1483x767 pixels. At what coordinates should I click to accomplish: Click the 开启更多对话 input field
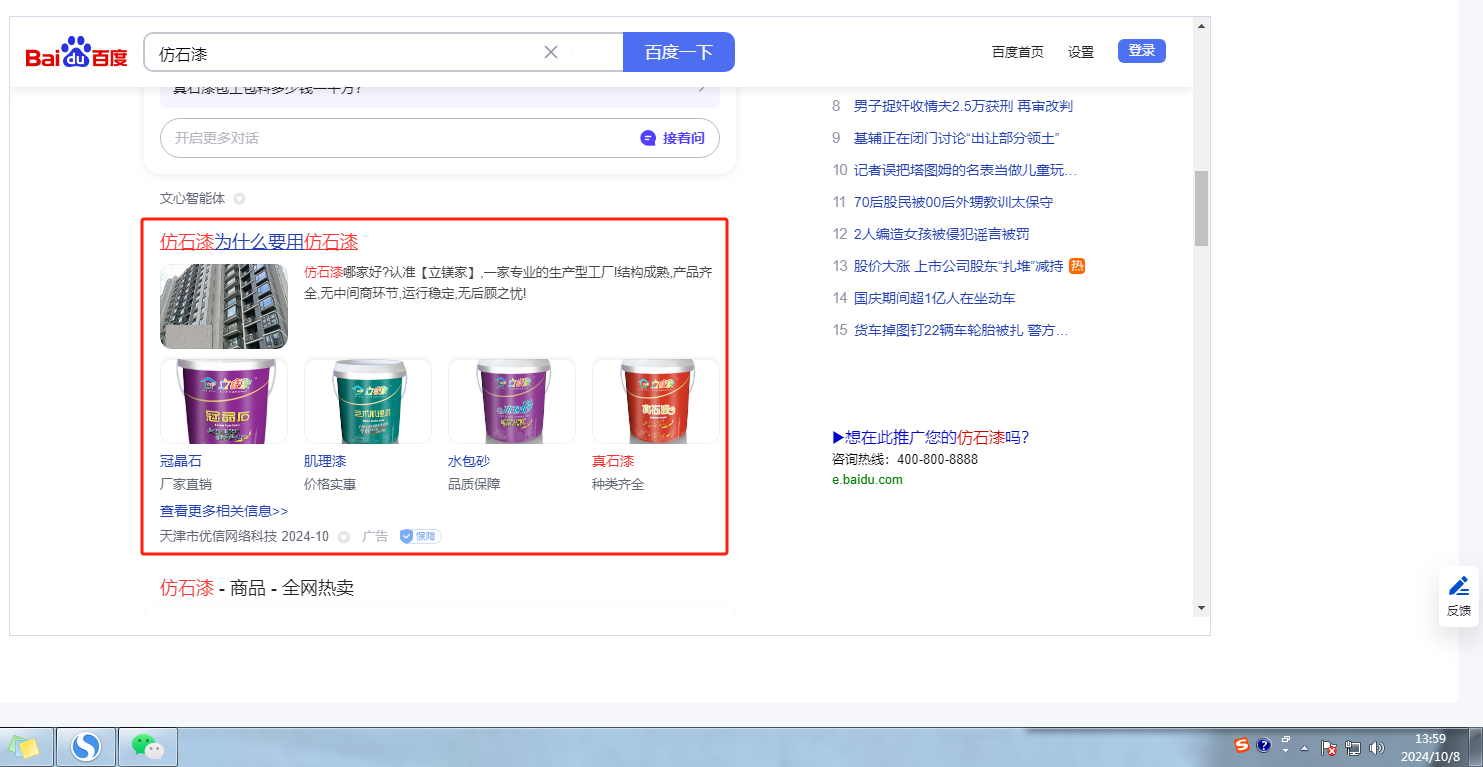400,138
